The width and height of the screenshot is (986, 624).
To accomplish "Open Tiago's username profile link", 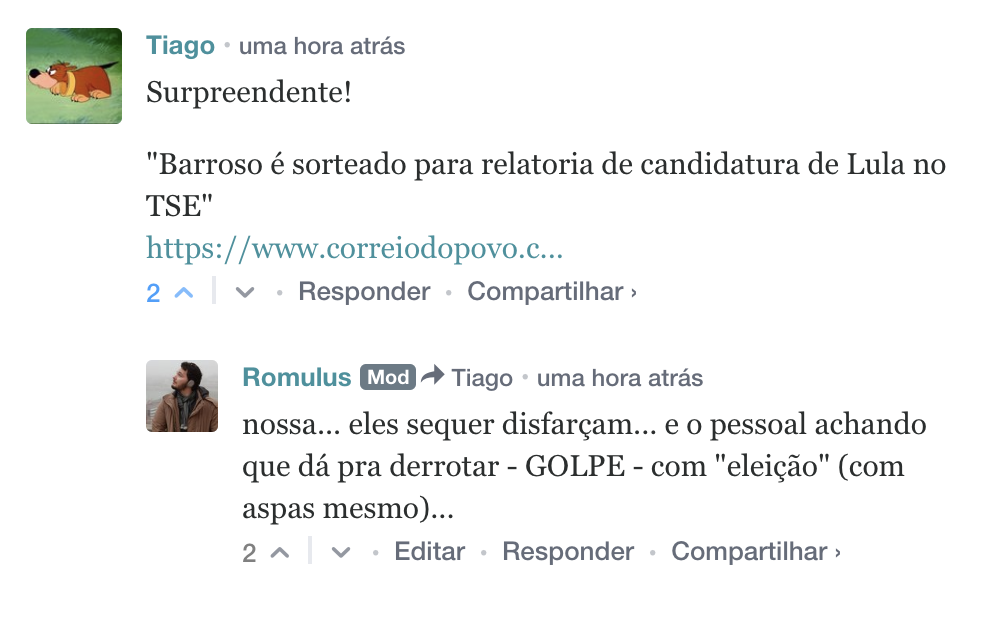I will (x=180, y=46).
